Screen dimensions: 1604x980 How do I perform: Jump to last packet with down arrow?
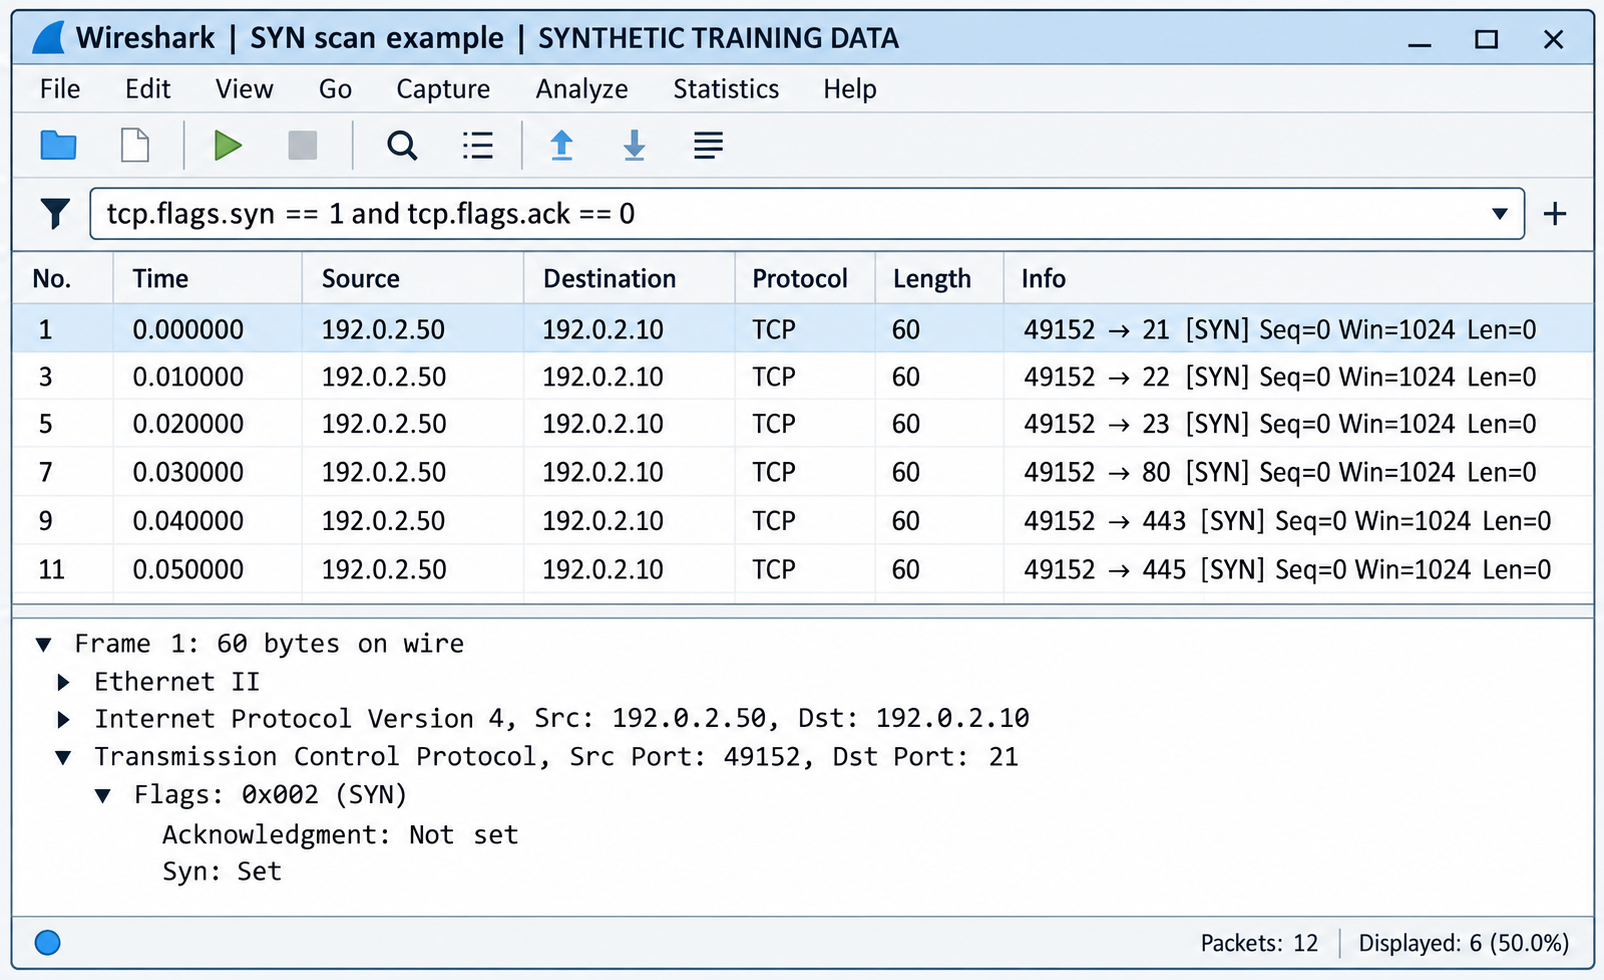tap(634, 146)
